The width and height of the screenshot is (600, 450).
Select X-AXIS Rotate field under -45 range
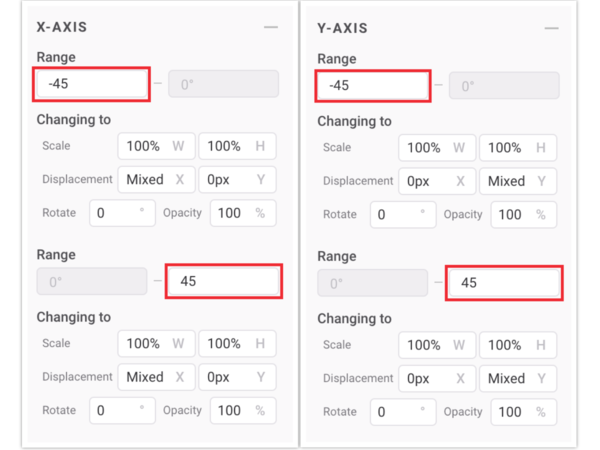click(122, 213)
